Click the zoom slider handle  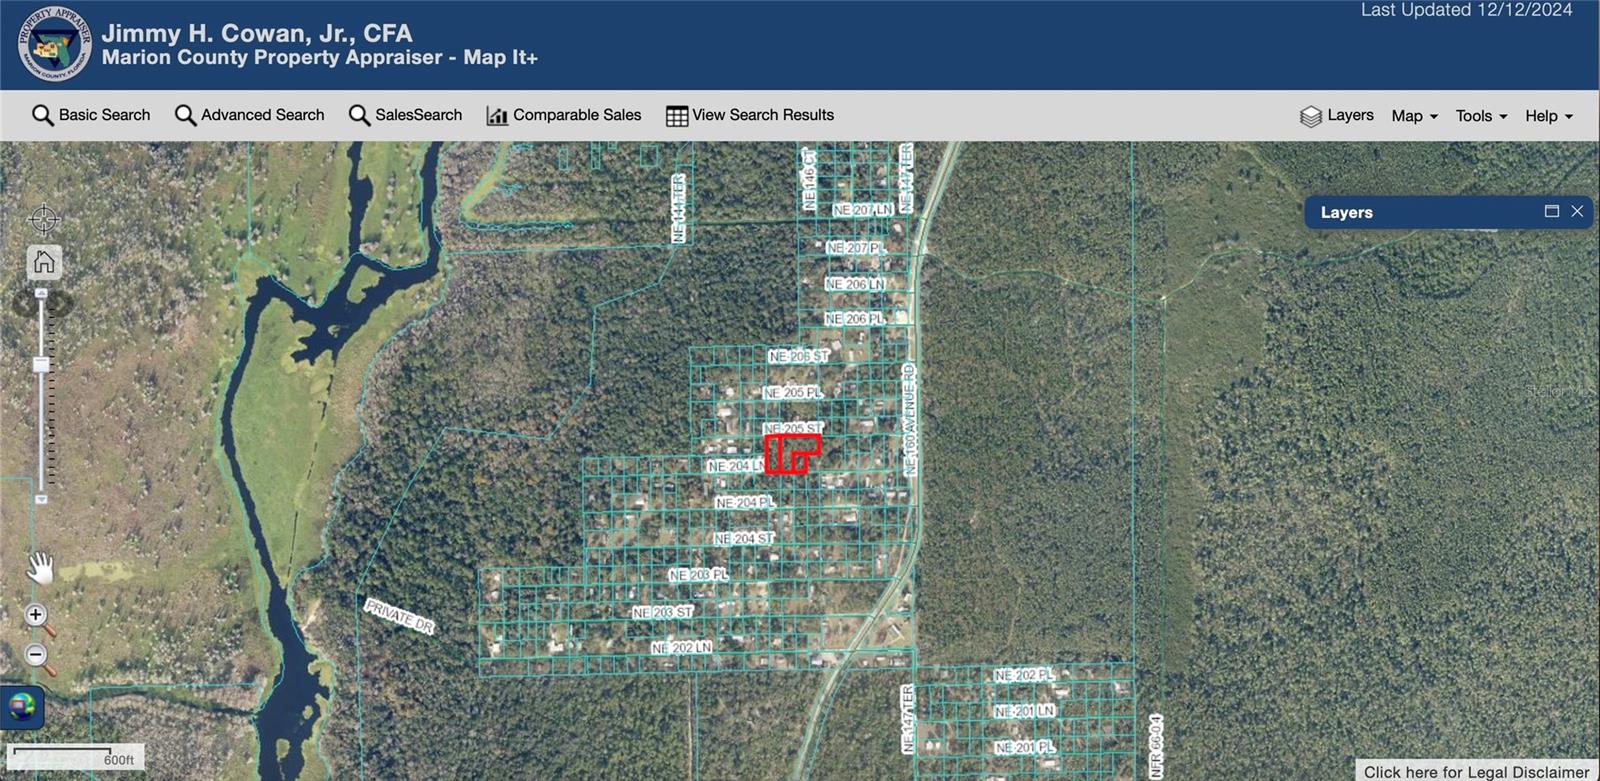click(x=41, y=365)
